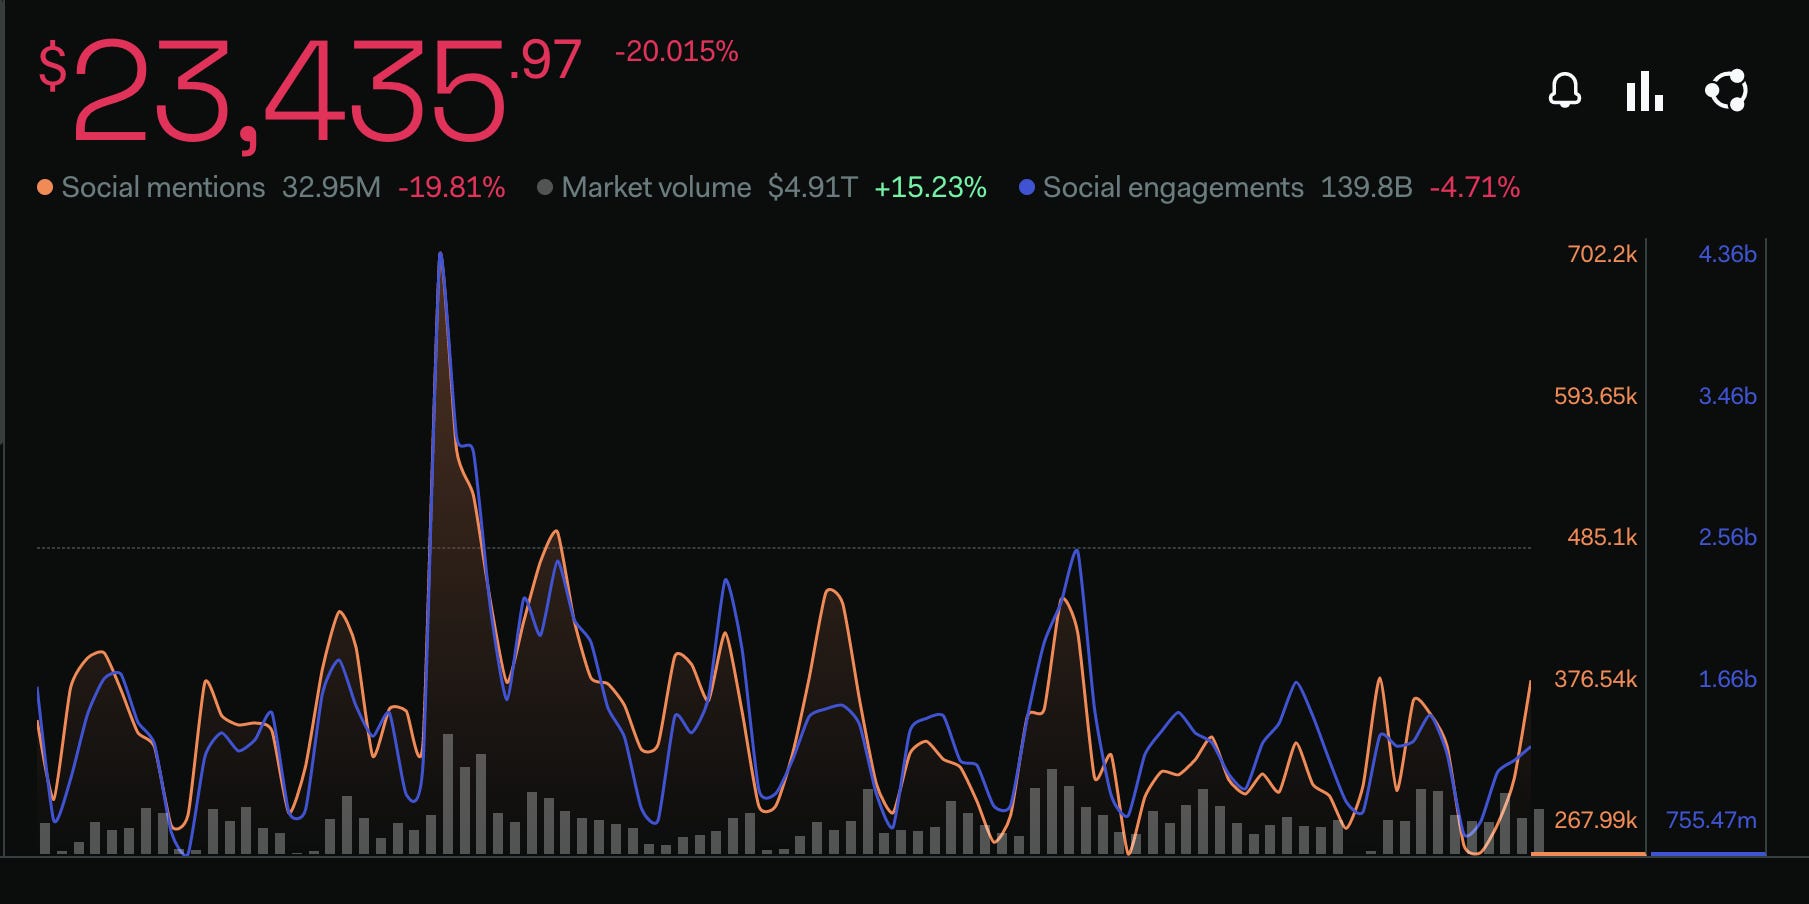This screenshot has width=1809, height=904.
Task: Open the share icon
Action: coord(1727,92)
